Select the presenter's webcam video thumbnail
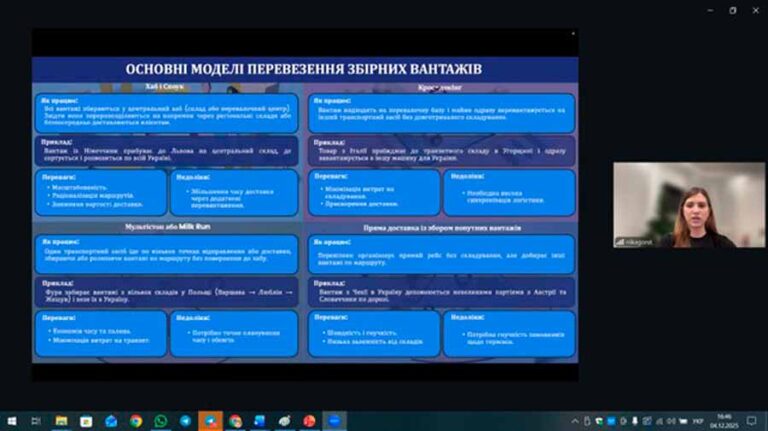 [688, 205]
